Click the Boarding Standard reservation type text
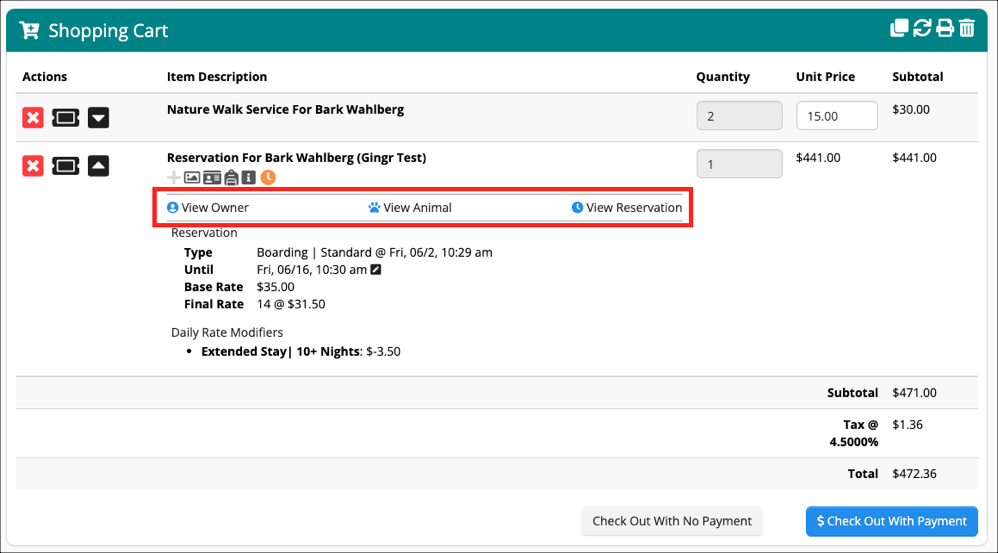998x553 pixels. pyautogui.click(x=374, y=253)
